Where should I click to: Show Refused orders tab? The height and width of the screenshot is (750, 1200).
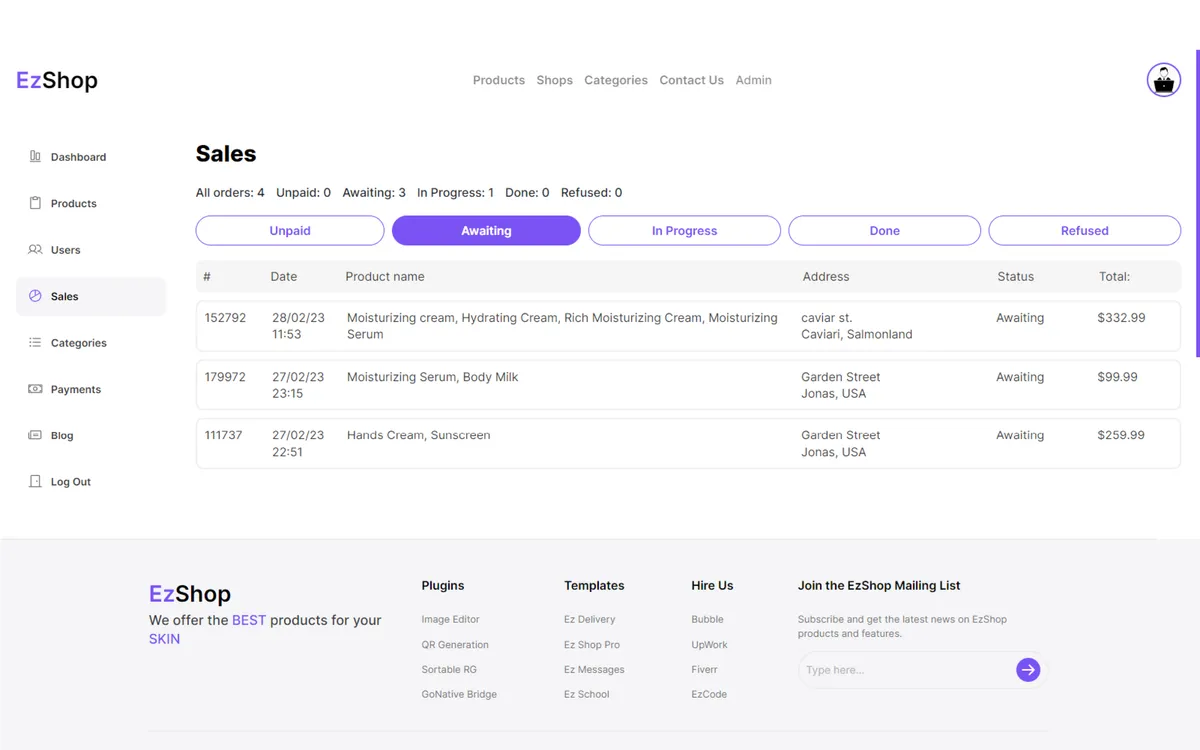pyautogui.click(x=1085, y=230)
